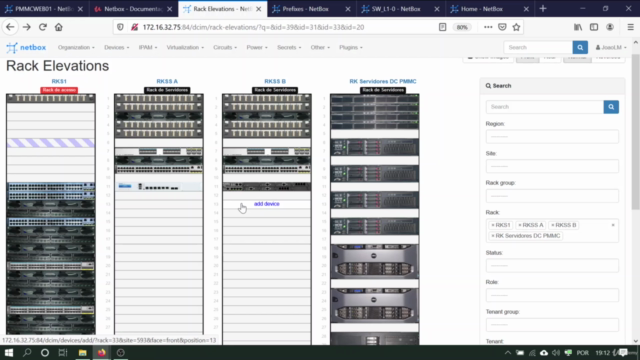
Task: Expand the Plugins menu
Action: pos(351,47)
